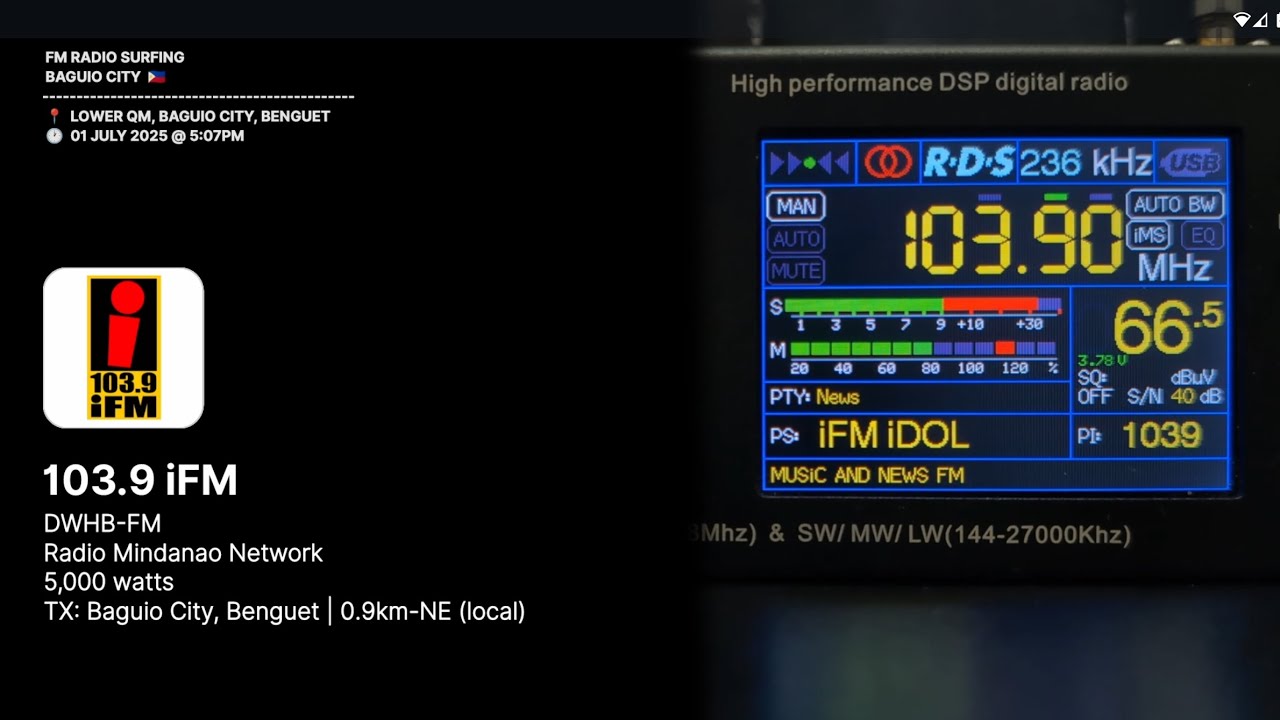
Task: Click the Wi-Fi status bar icon
Action: point(1242,20)
